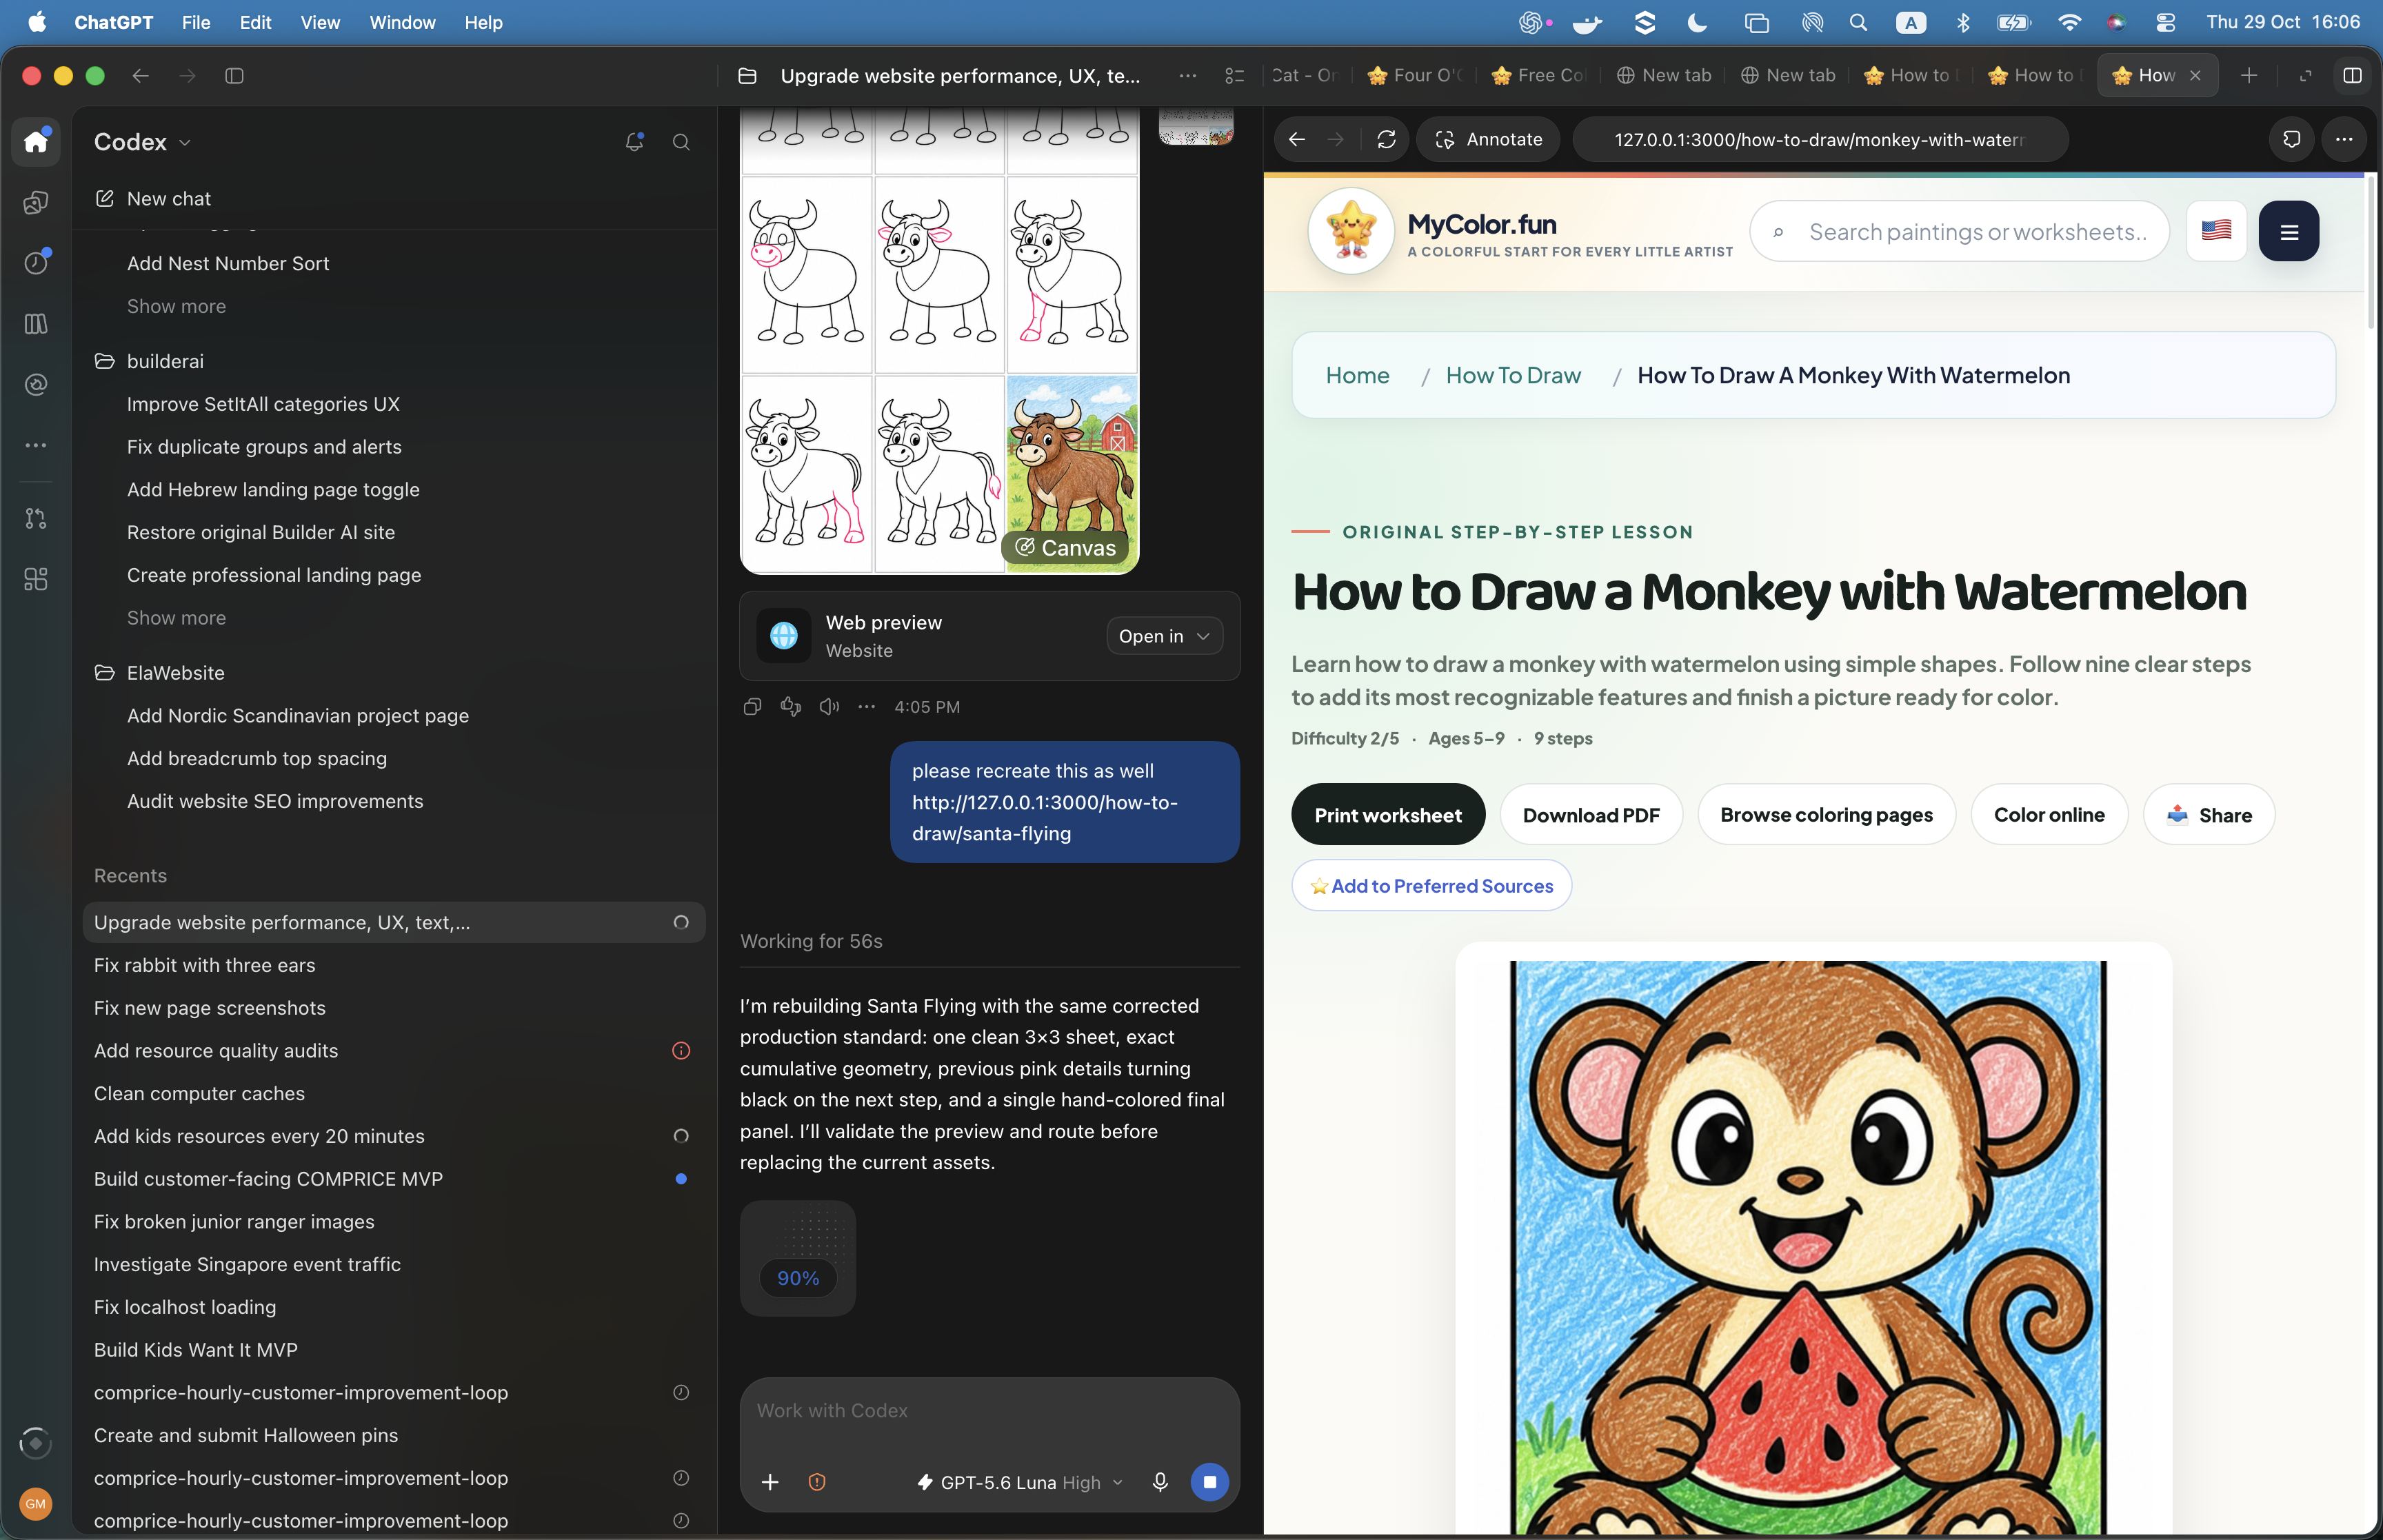Open the Canvas badge on the drawing image
Image resolution: width=2383 pixels, height=1540 pixels.
1066,548
